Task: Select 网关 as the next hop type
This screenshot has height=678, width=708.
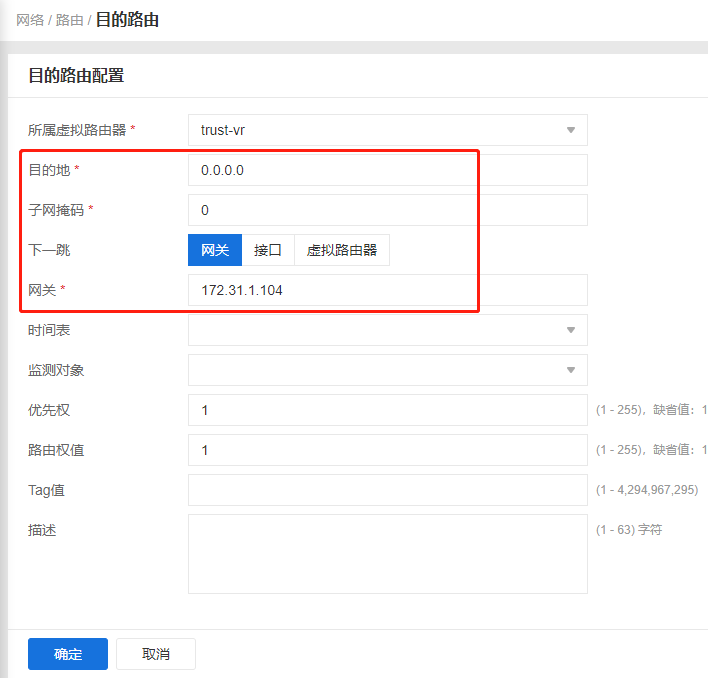Action: [x=215, y=250]
